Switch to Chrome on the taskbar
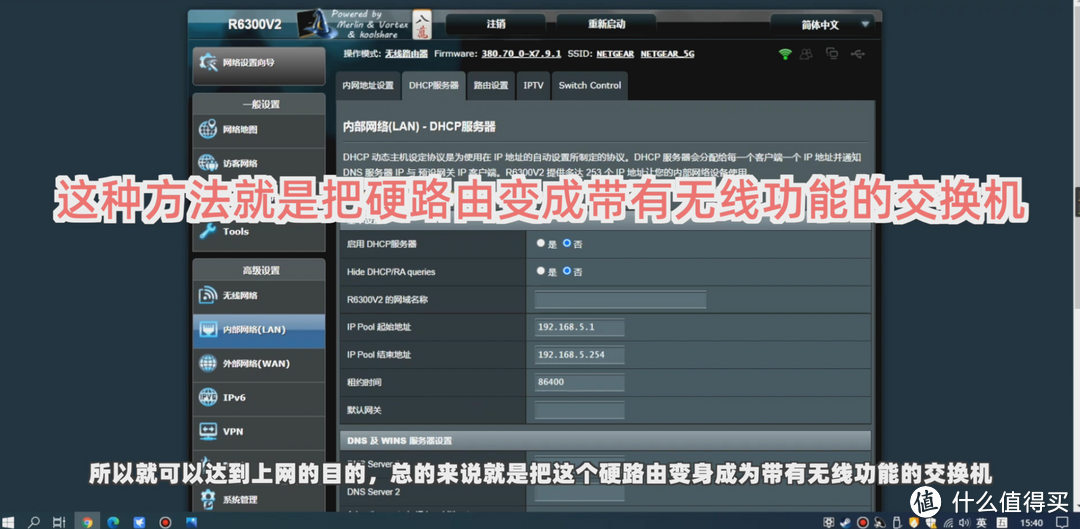 87,522
